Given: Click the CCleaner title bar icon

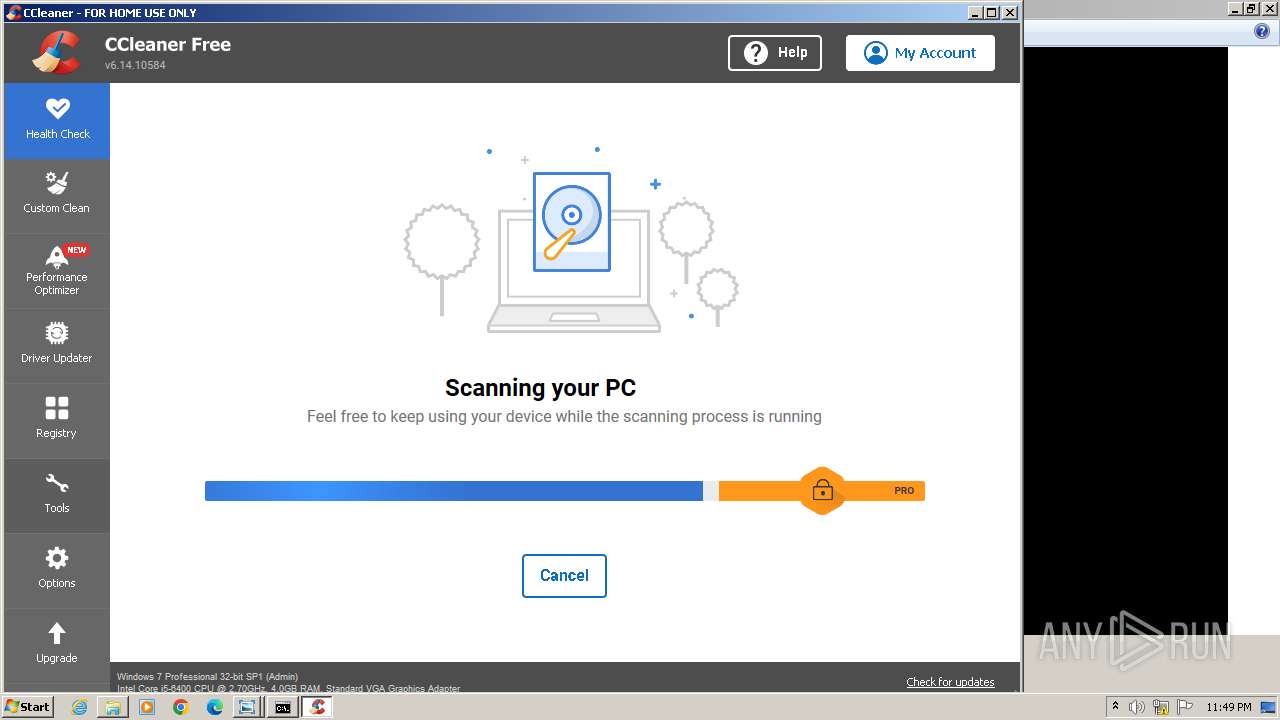Looking at the screenshot, I should tap(14, 12).
